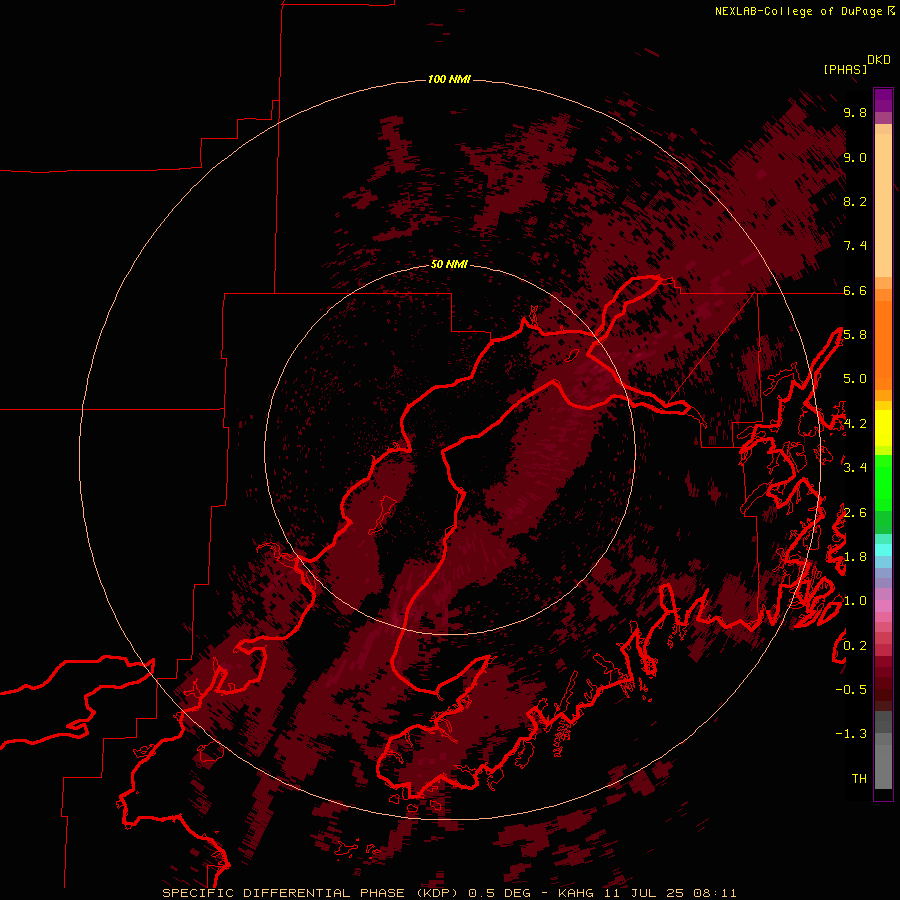
Task: Click the 4.2 value on color scale
Action: pyautogui.click(x=855, y=424)
